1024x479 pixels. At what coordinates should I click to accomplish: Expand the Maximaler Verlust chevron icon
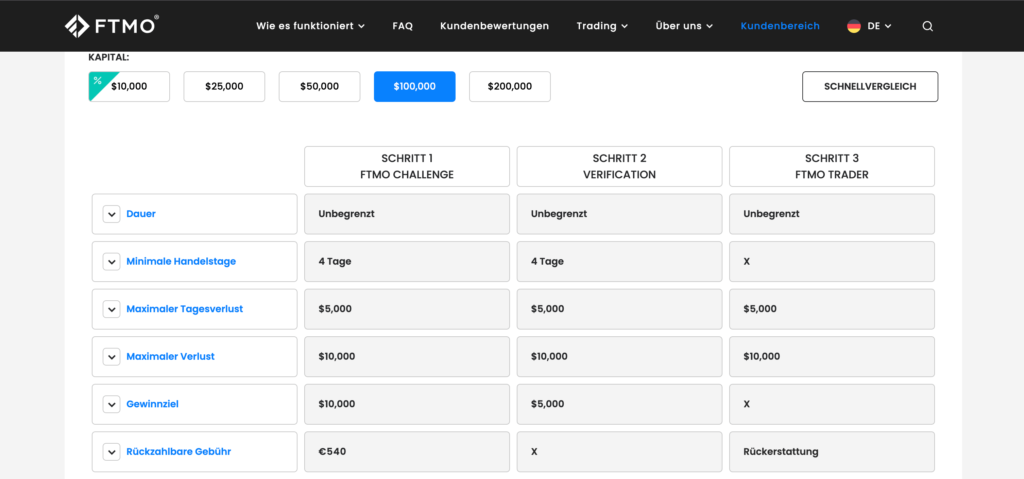click(x=111, y=357)
